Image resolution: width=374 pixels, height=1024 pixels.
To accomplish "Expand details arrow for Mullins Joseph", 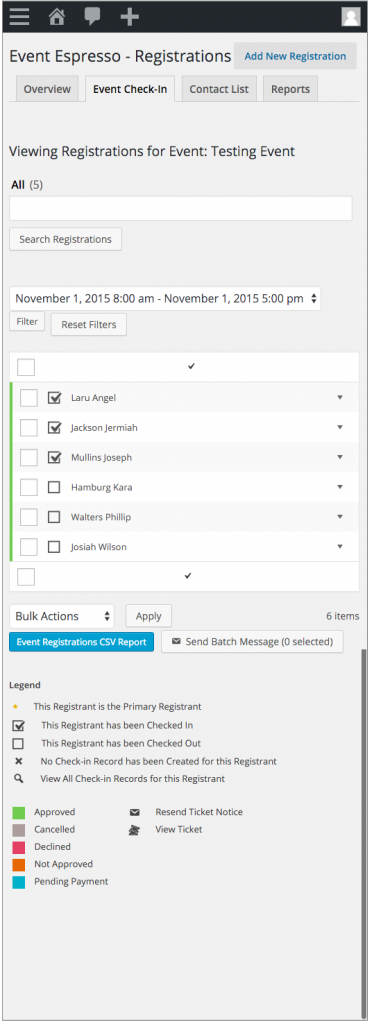I will pos(339,457).
